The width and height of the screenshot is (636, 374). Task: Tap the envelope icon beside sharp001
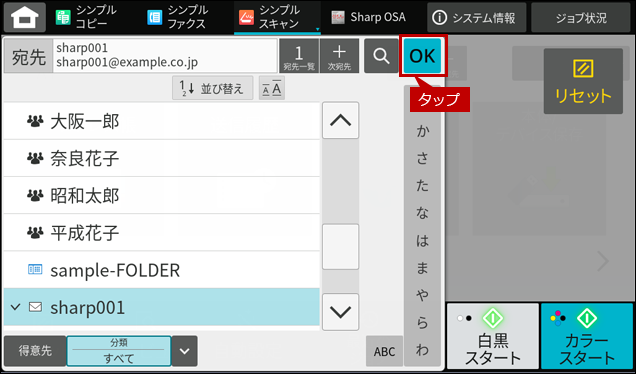tap(35, 307)
